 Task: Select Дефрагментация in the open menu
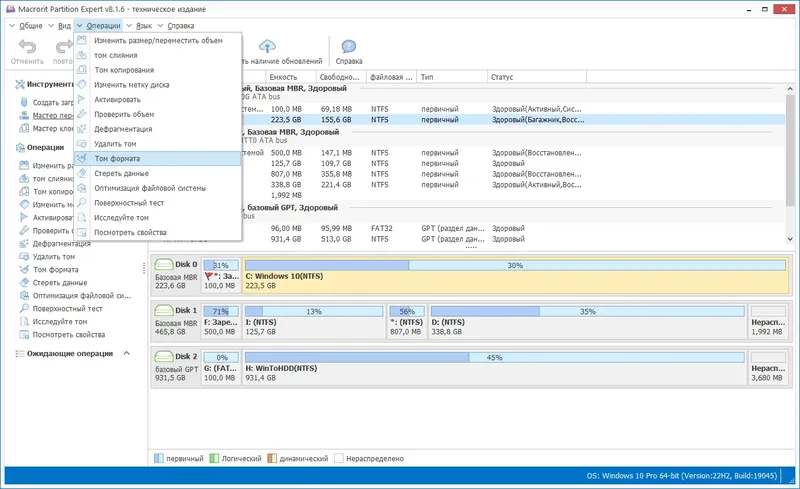pyautogui.click(x=123, y=129)
